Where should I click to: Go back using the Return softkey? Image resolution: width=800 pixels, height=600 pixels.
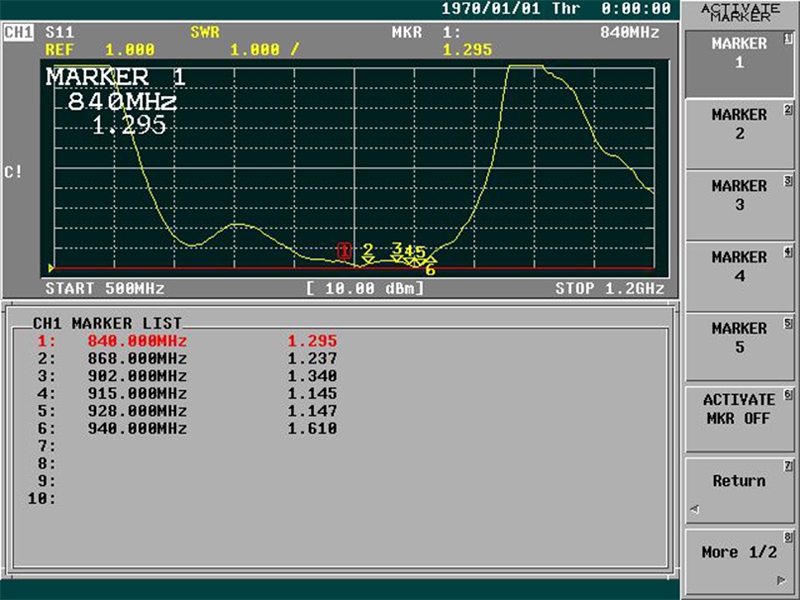[x=739, y=490]
